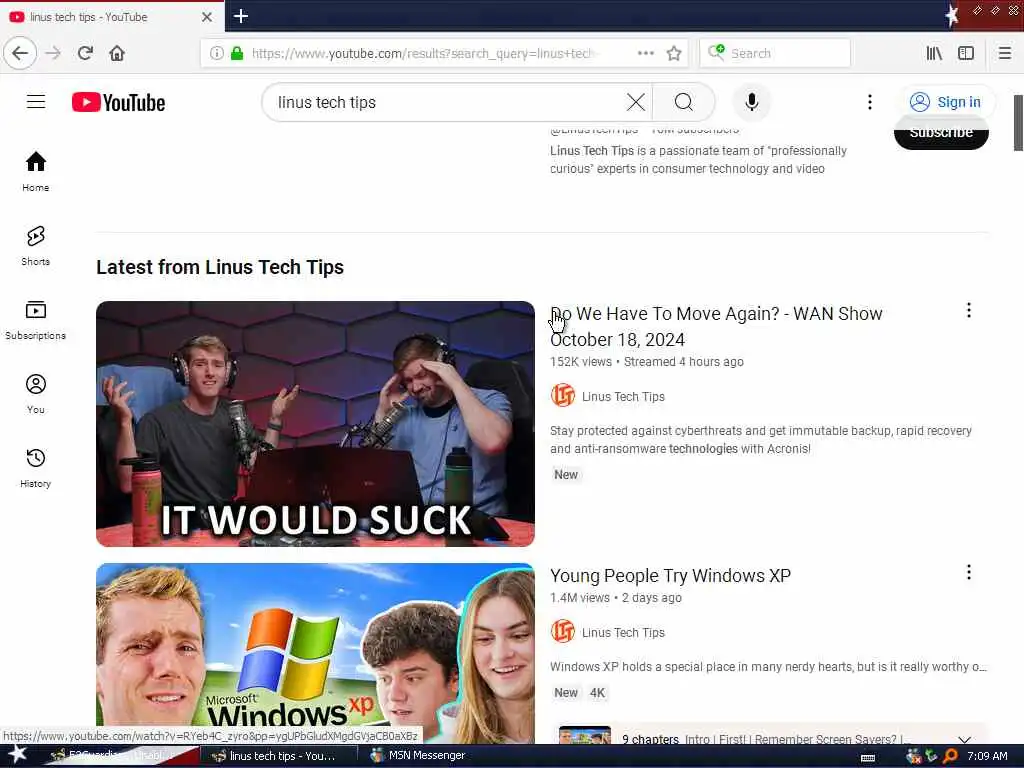The height and width of the screenshot is (768, 1024).
Task: Open more options for Windows XP video
Action: (x=968, y=572)
